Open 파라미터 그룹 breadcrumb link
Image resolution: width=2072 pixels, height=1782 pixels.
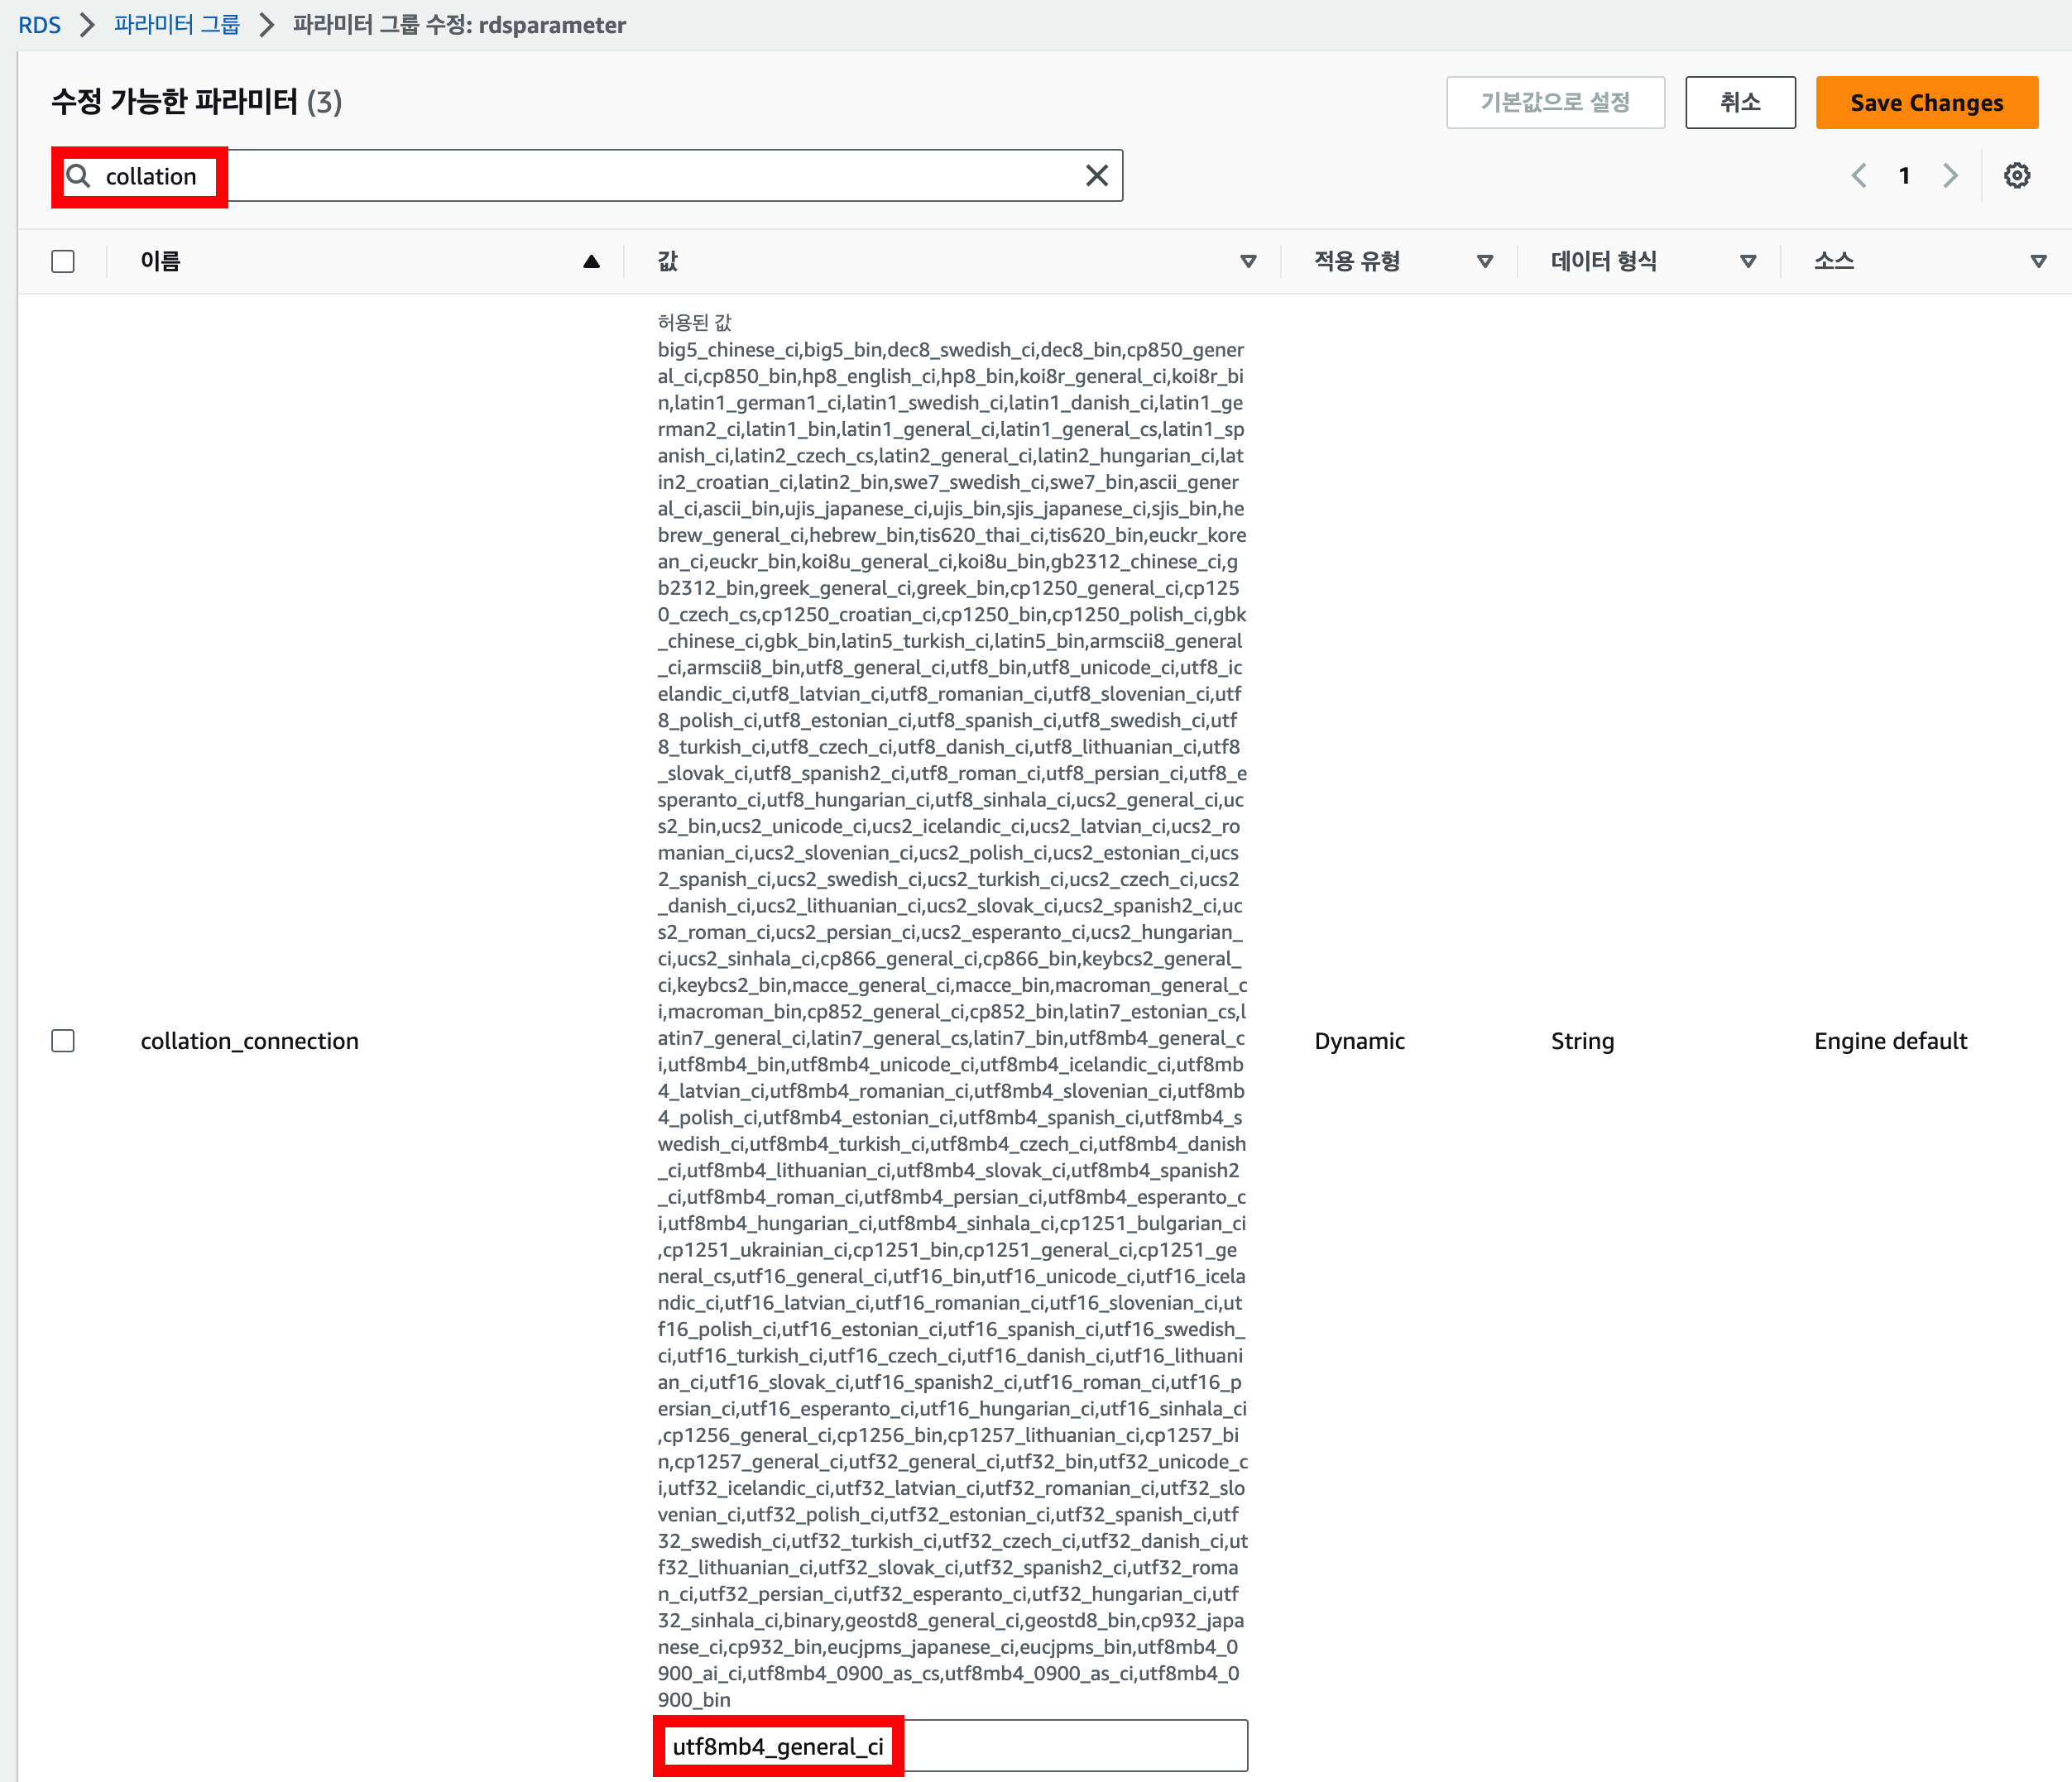click(x=177, y=25)
